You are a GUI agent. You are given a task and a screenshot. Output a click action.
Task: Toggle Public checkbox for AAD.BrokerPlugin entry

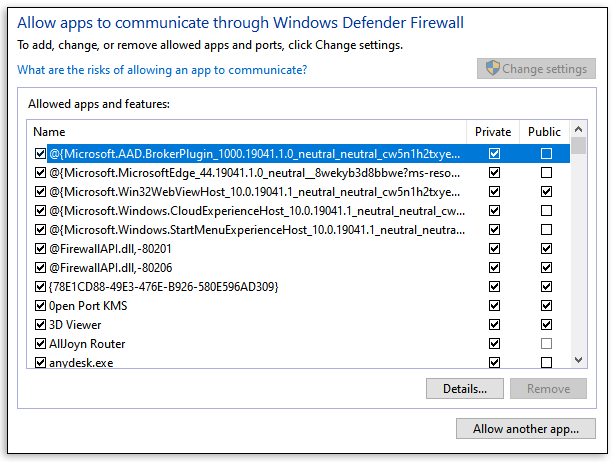546,154
